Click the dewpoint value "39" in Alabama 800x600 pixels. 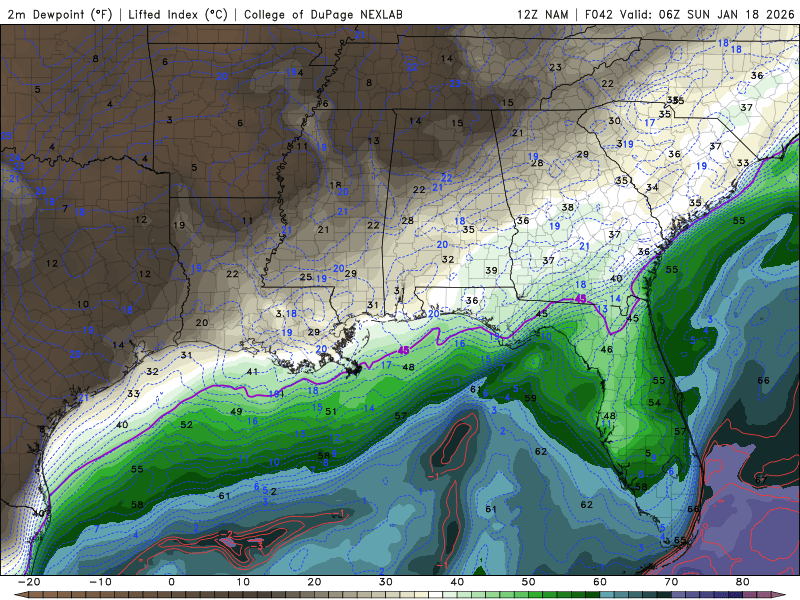491,270
